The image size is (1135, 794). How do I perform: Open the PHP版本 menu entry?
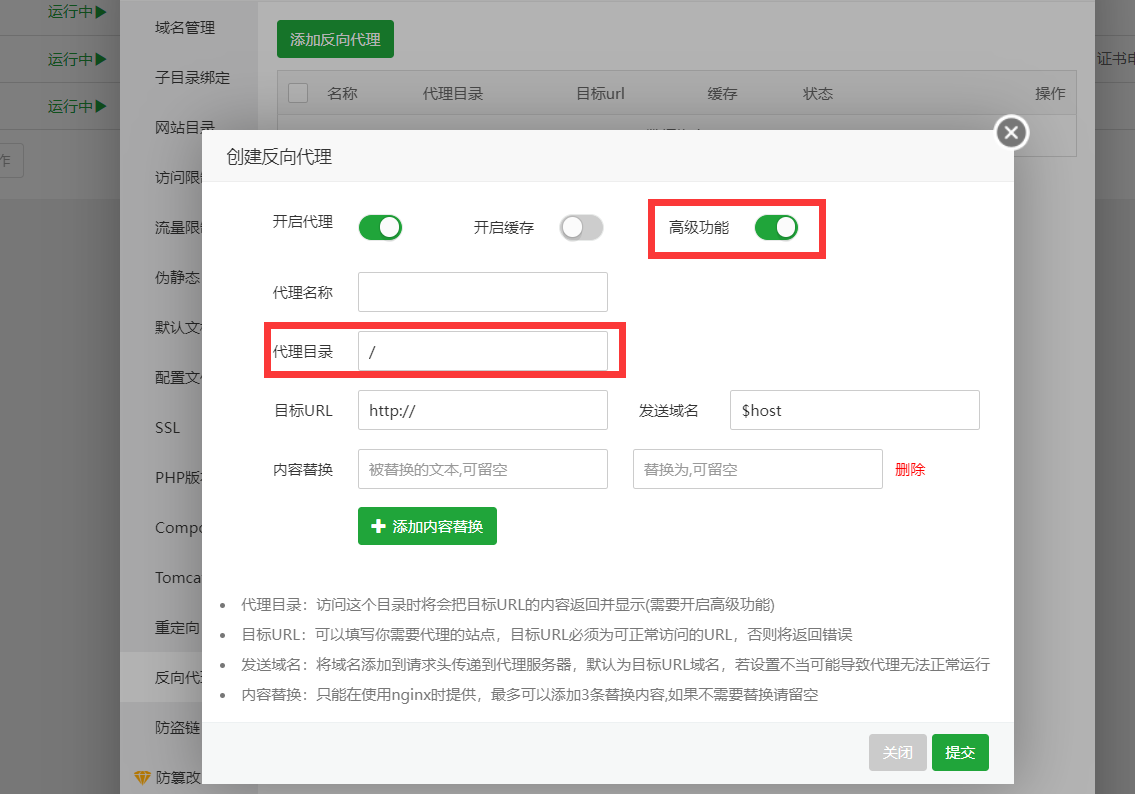(177, 478)
